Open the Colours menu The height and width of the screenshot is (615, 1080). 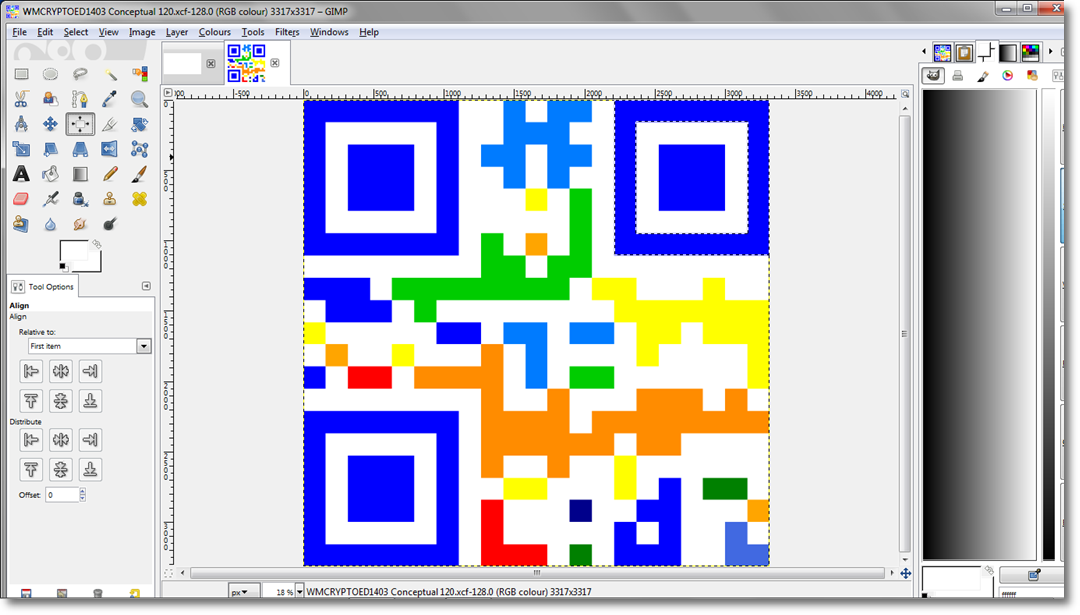[215, 32]
